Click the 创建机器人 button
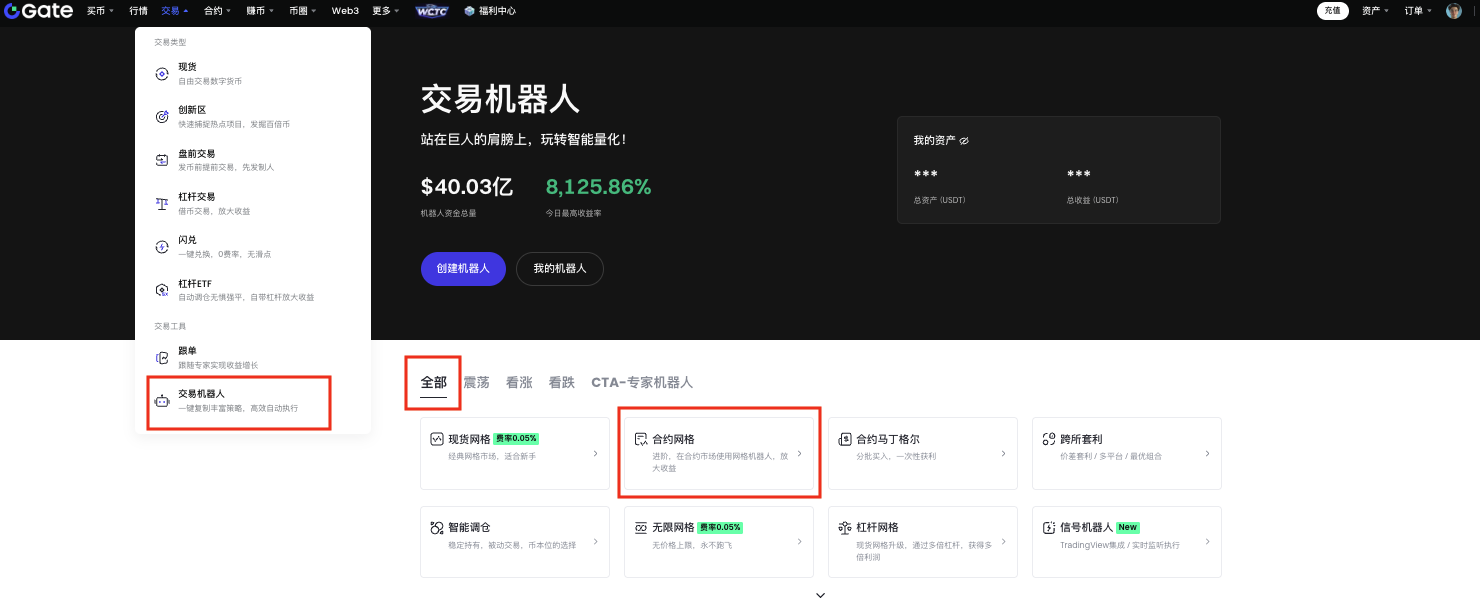Viewport: 1480px width, 604px height. click(463, 269)
